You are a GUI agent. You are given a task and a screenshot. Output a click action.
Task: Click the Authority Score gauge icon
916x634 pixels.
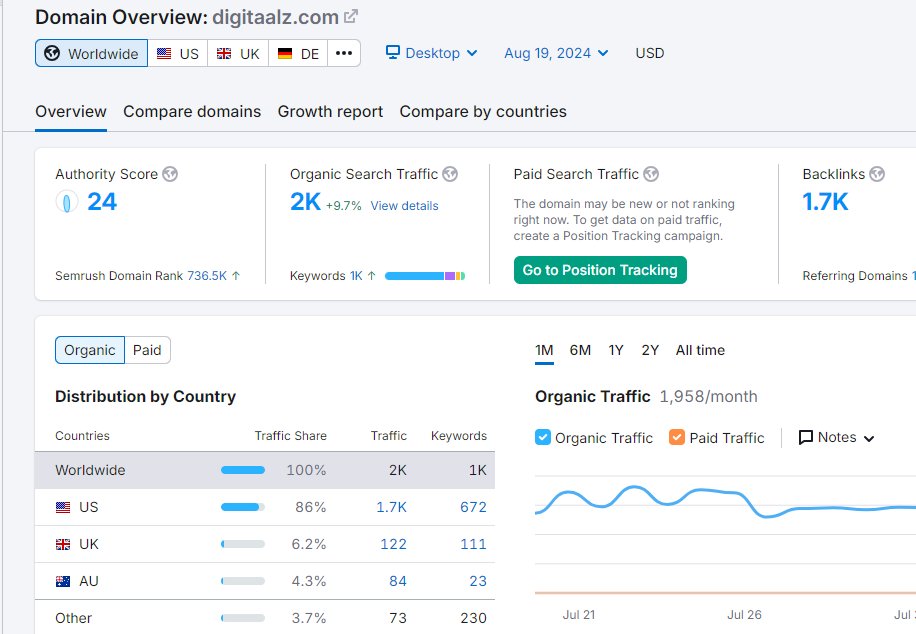pos(67,202)
